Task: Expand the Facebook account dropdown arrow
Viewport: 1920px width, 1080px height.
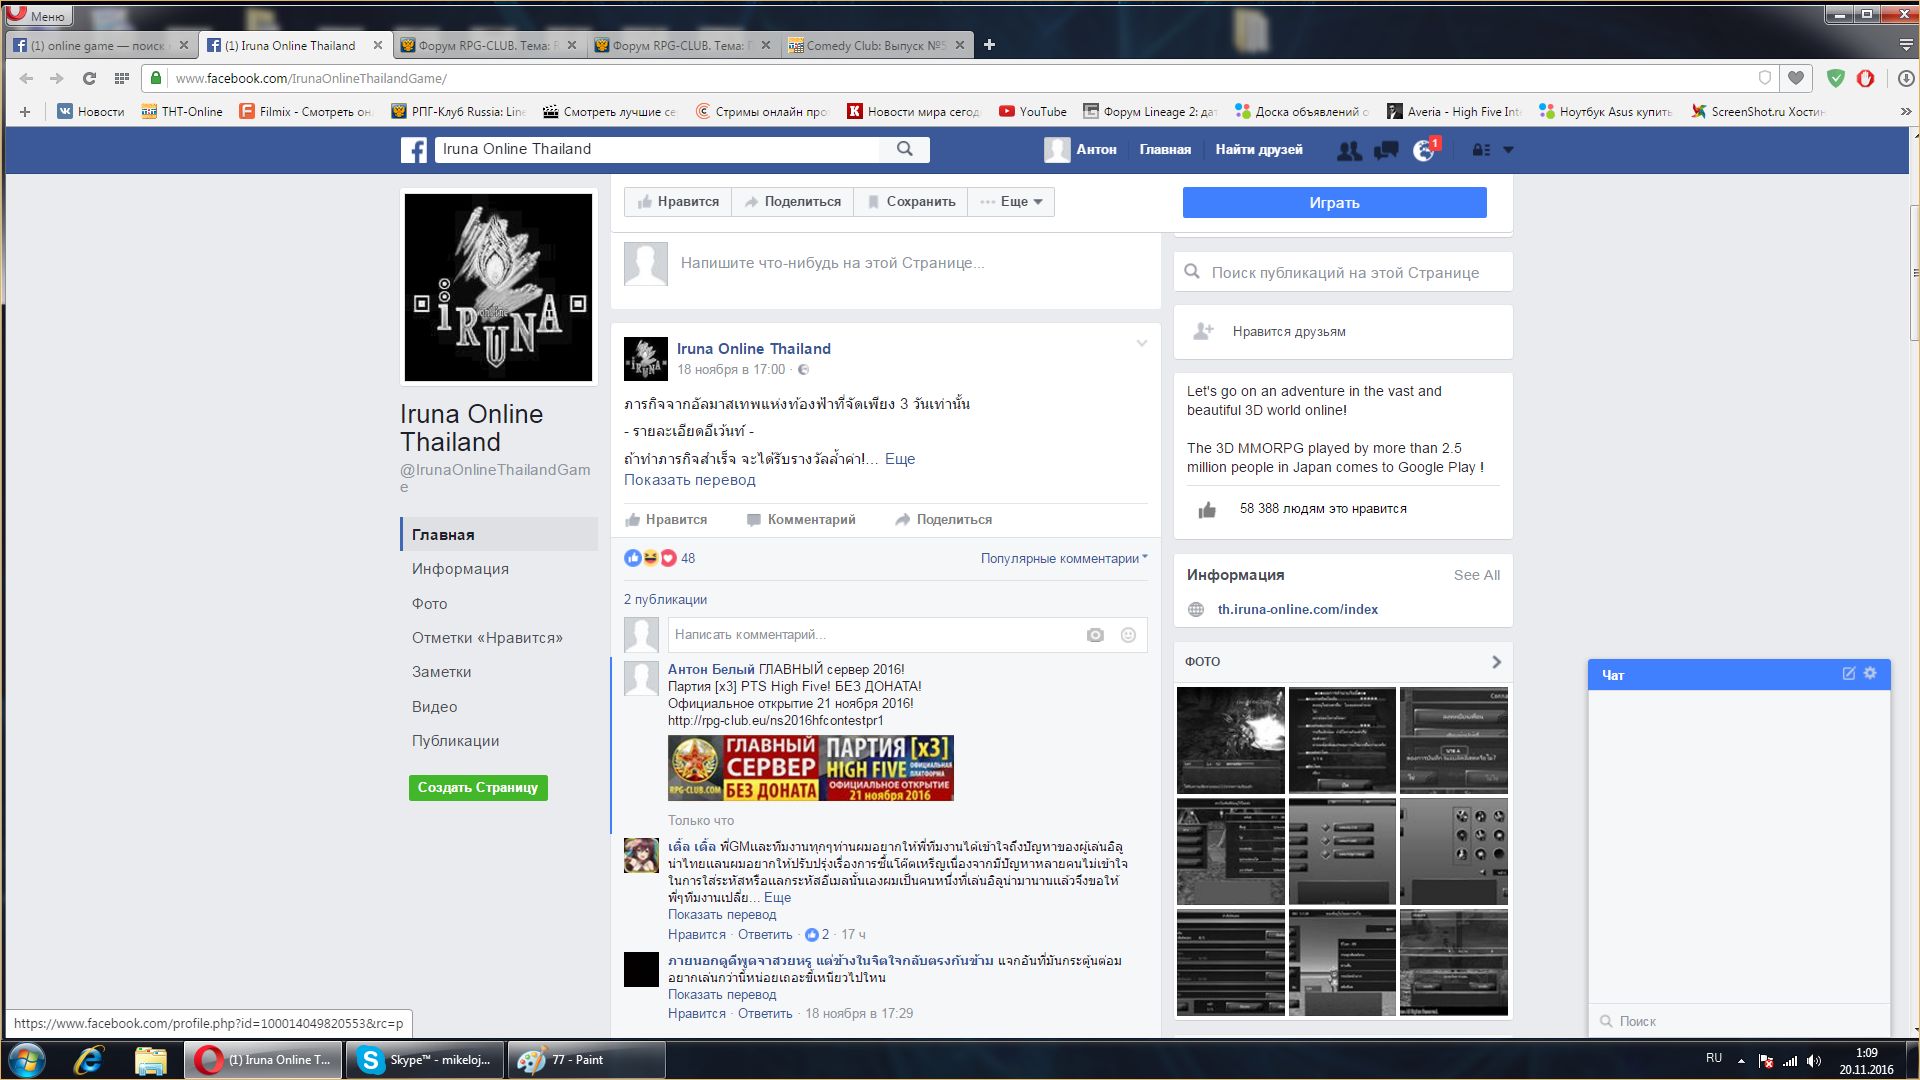Action: click(1508, 150)
